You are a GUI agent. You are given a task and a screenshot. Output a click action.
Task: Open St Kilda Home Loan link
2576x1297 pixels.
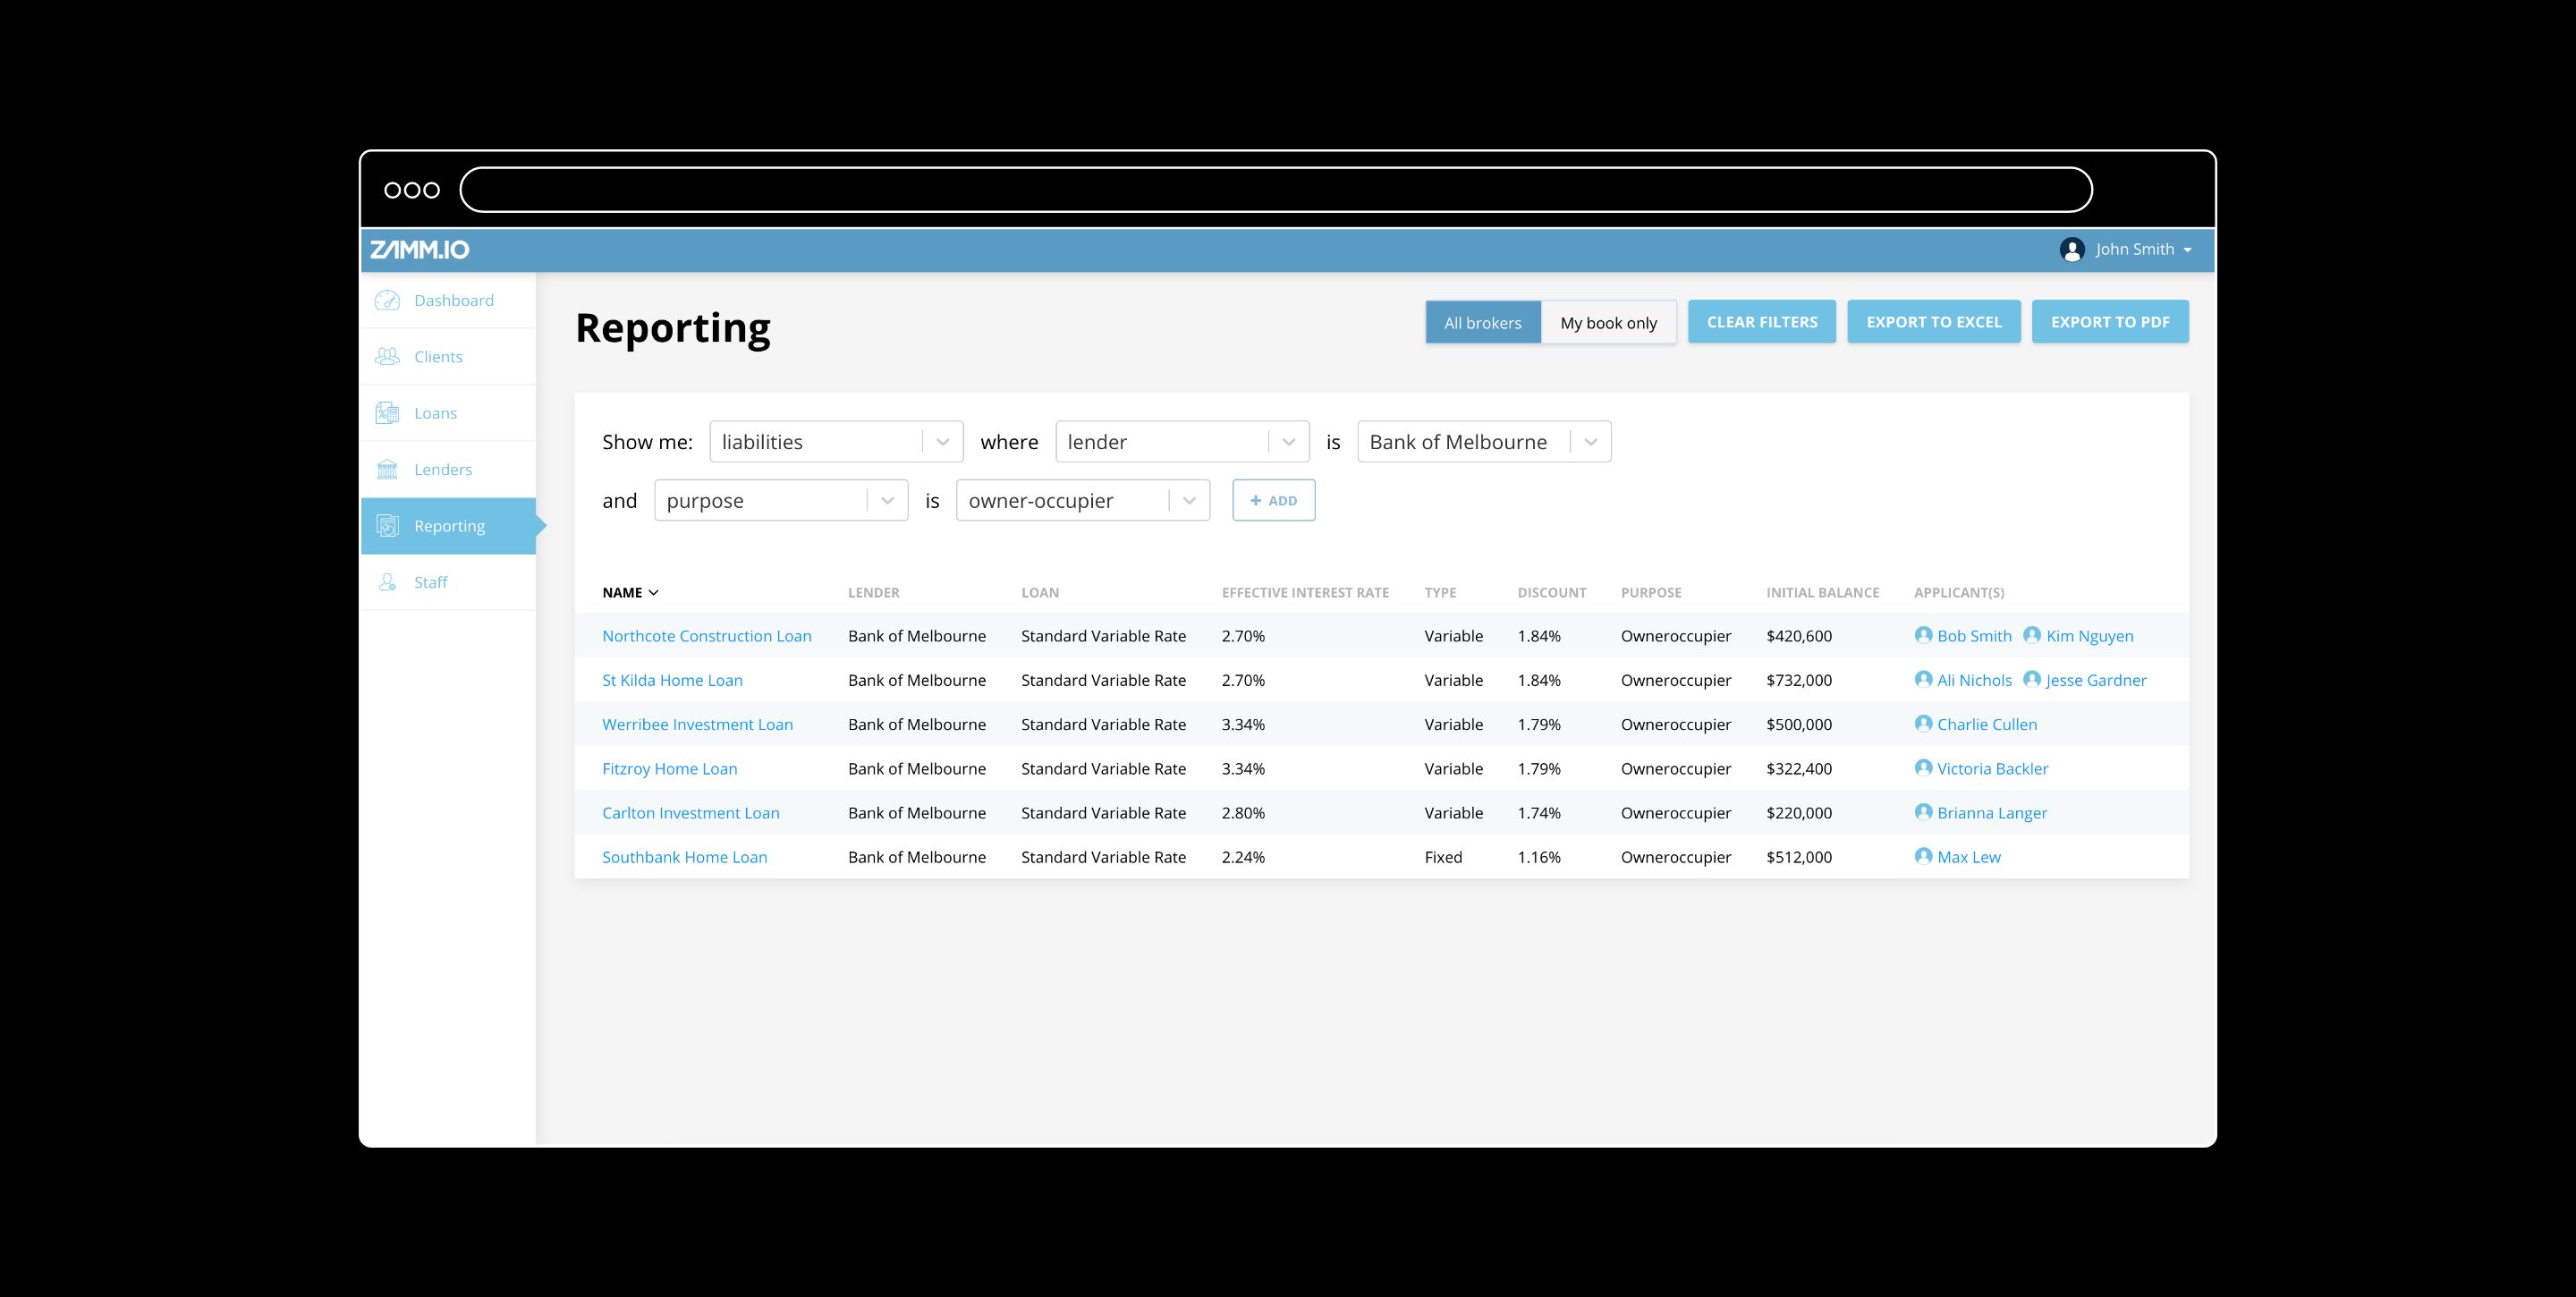672,680
